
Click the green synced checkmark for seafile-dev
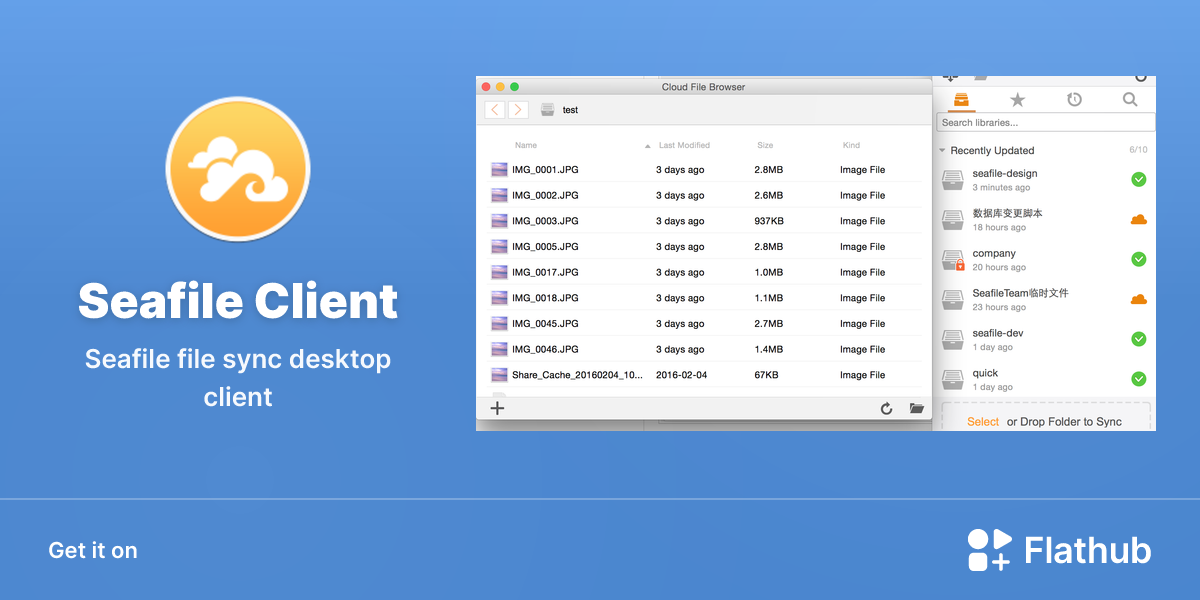(x=1138, y=339)
